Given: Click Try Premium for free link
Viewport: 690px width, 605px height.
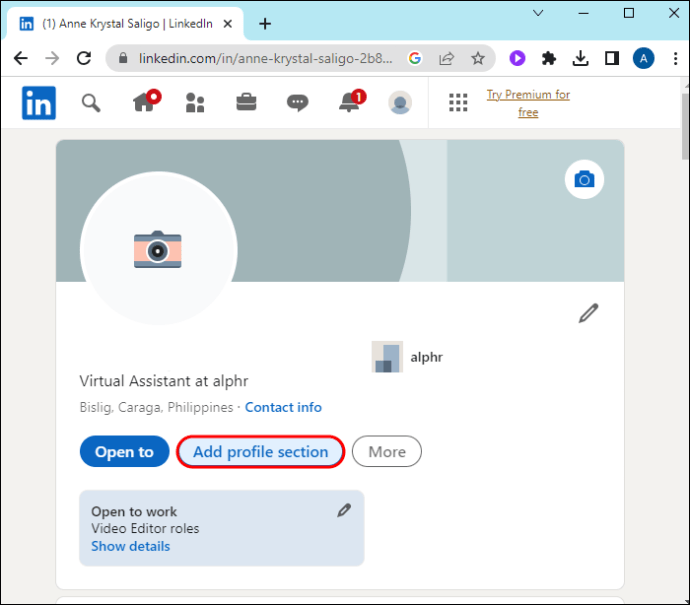Looking at the screenshot, I should 528,103.
